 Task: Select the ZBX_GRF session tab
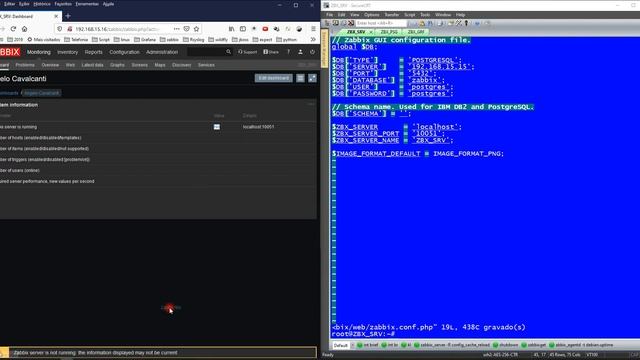(x=416, y=32)
